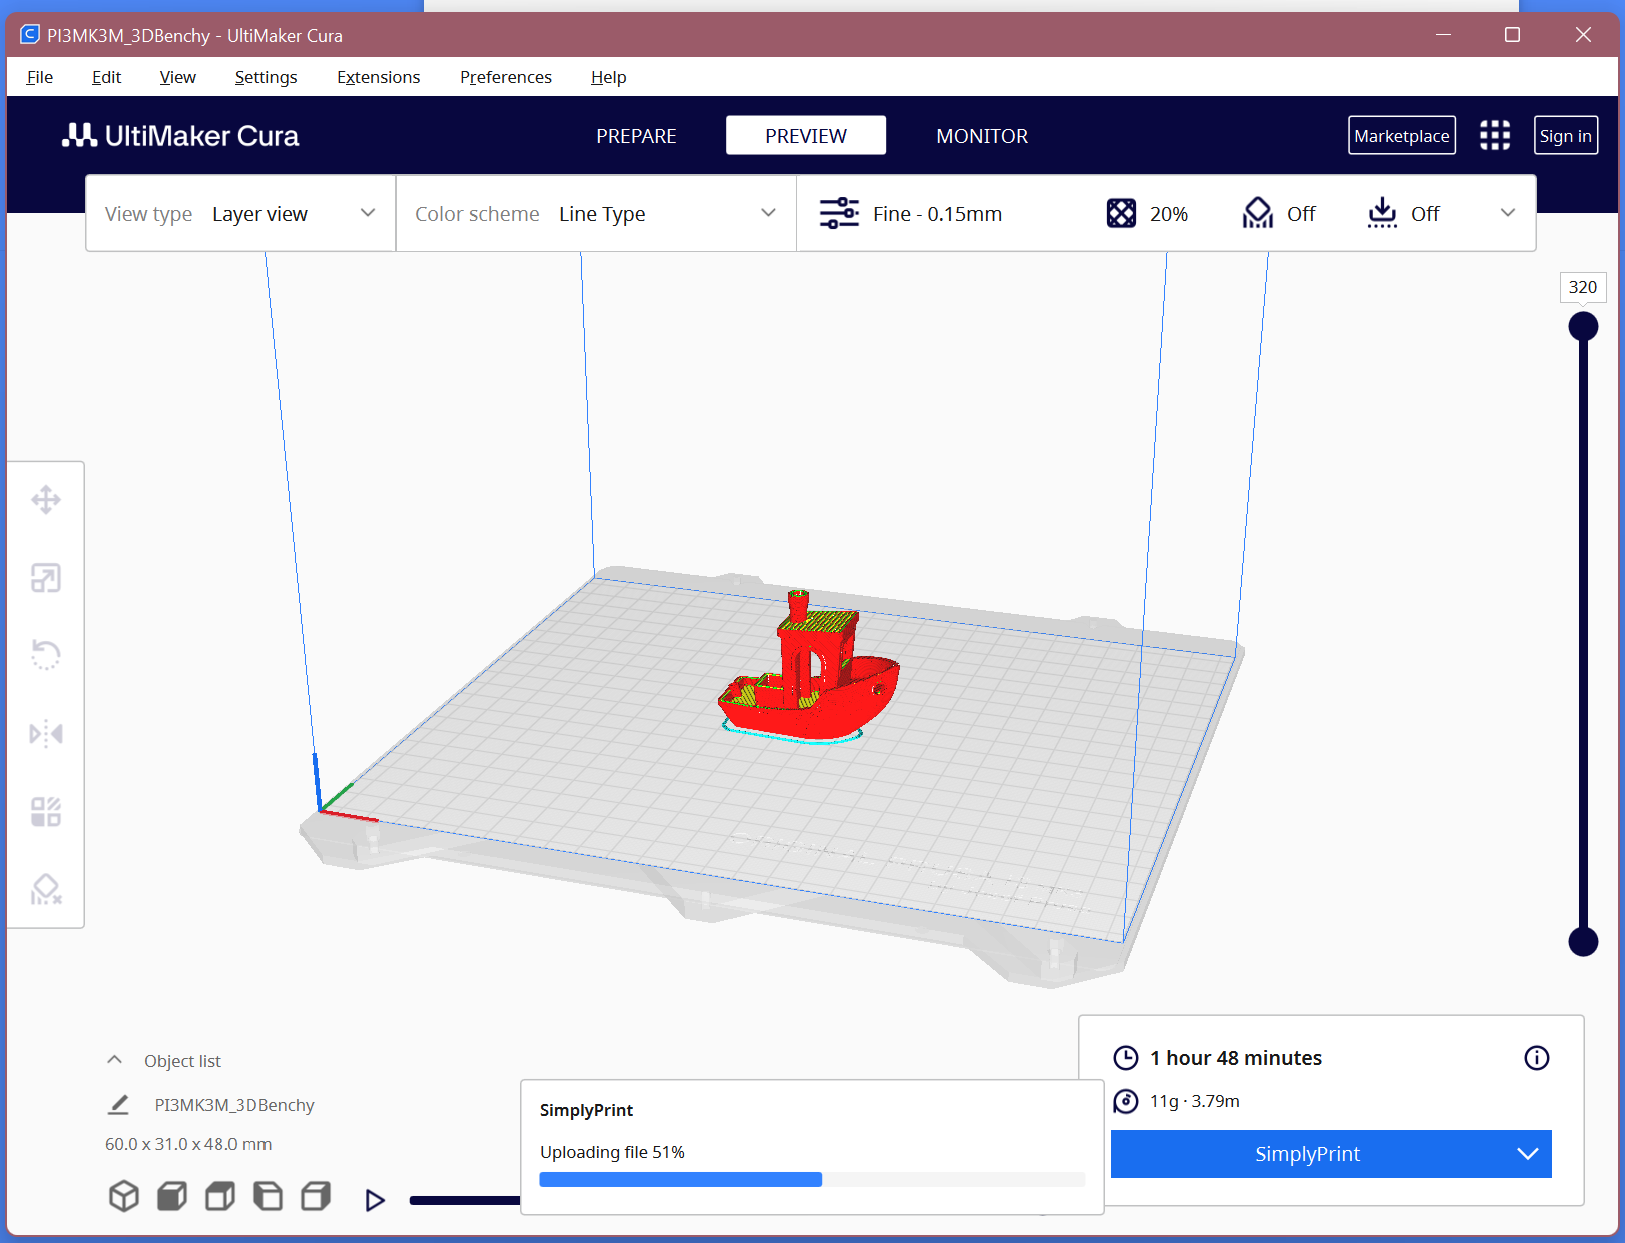Switch to the PREPARE tab
Viewport: 1625px width, 1243px height.
[x=636, y=135]
